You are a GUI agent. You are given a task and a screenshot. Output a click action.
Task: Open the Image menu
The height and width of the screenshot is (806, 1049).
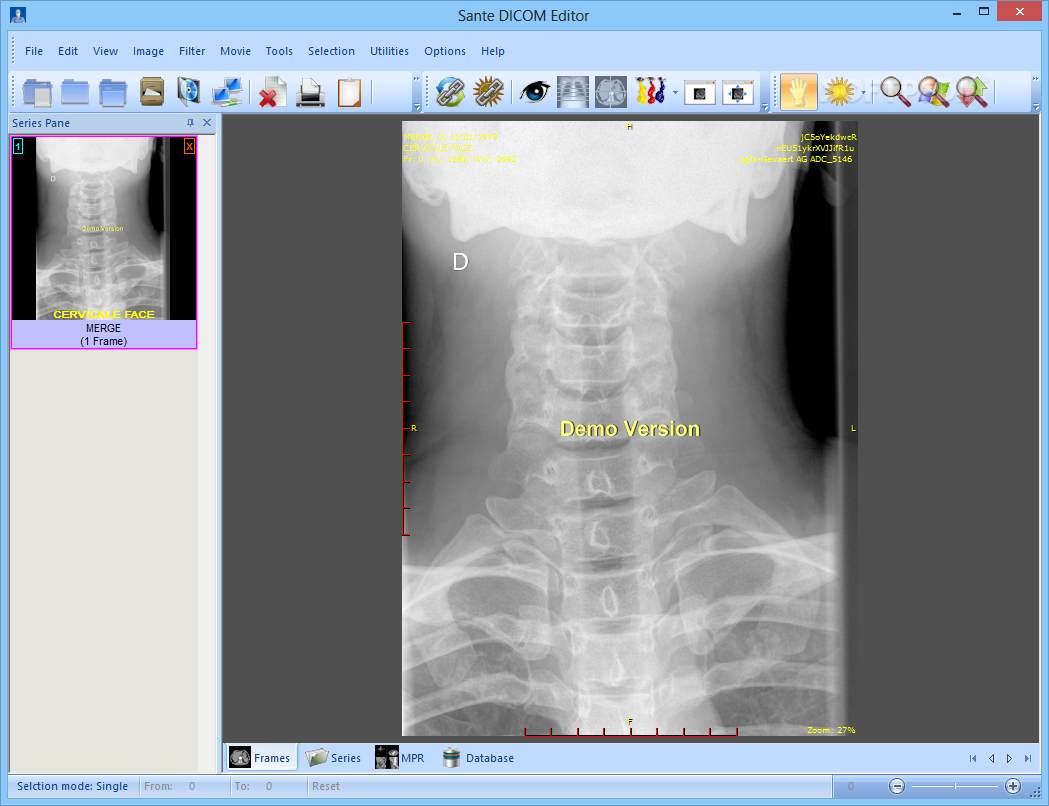pos(148,51)
